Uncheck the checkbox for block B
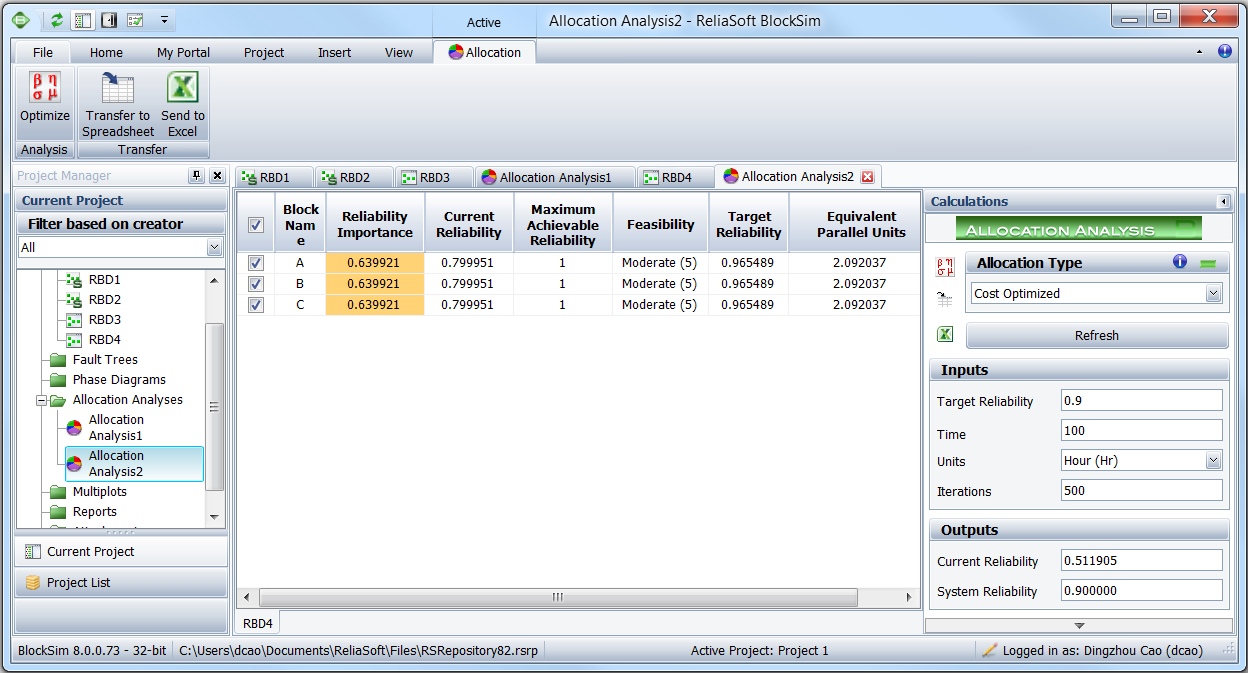This screenshot has height=673, width=1248. click(255, 284)
